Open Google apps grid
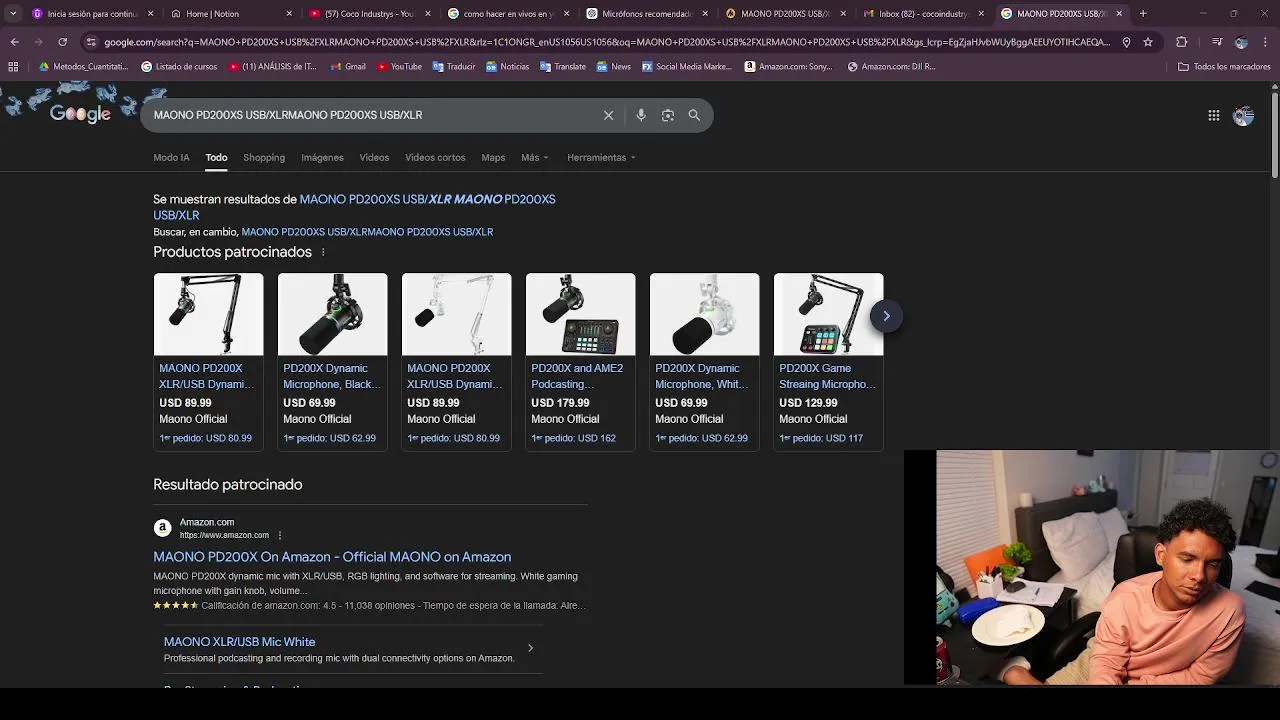The width and height of the screenshot is (1280, 720). click(1214, 116)
